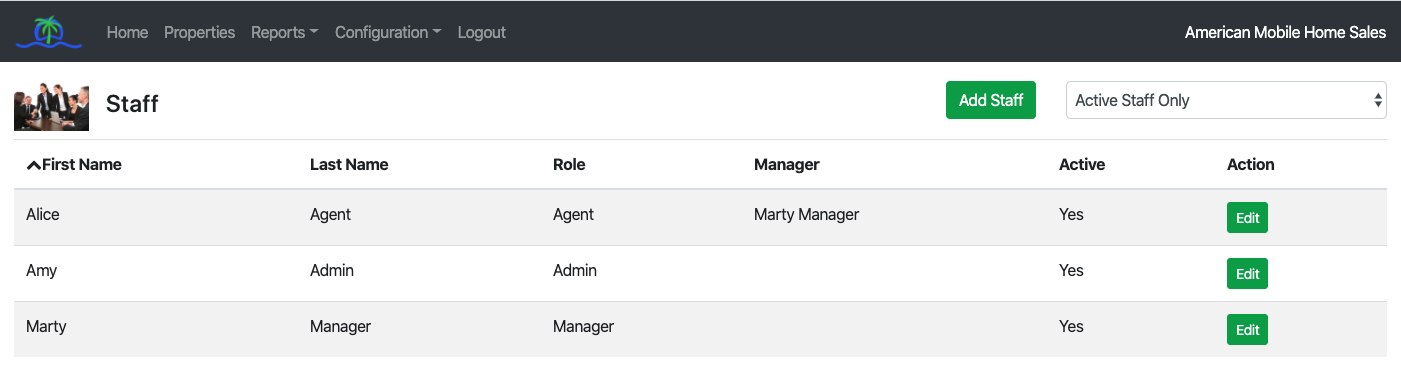Click the First Name column header text
The width and height of the screenshot is (1401, 388).
pos(82,165)
